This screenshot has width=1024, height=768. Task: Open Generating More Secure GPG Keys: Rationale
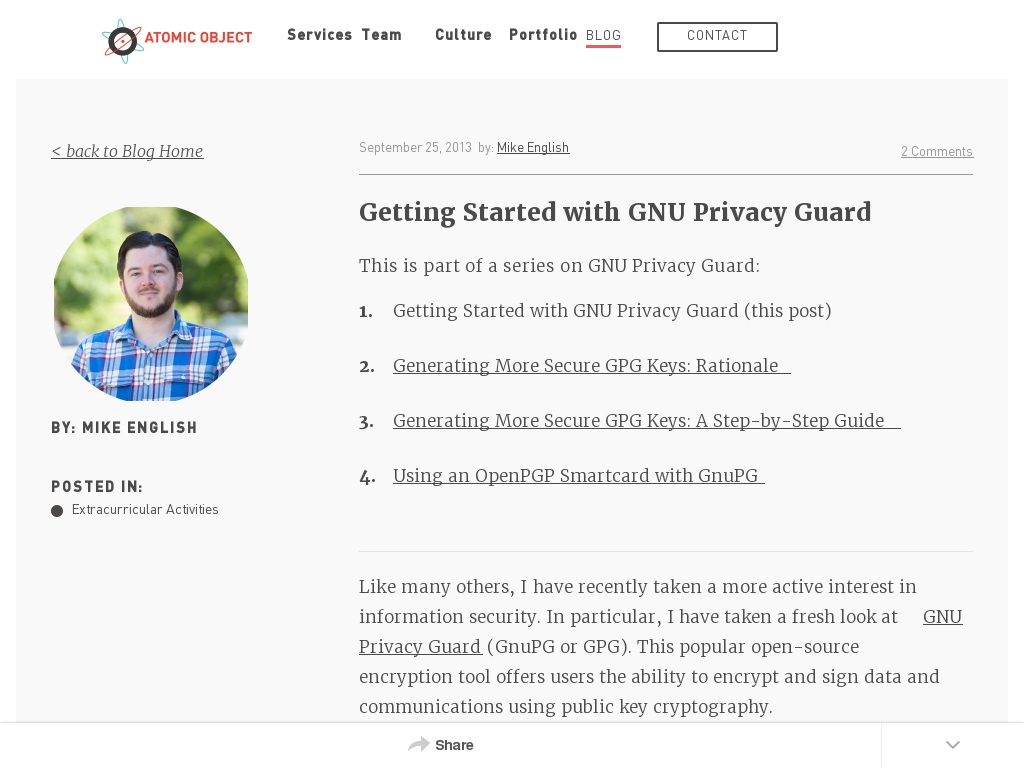coord(592,366)
